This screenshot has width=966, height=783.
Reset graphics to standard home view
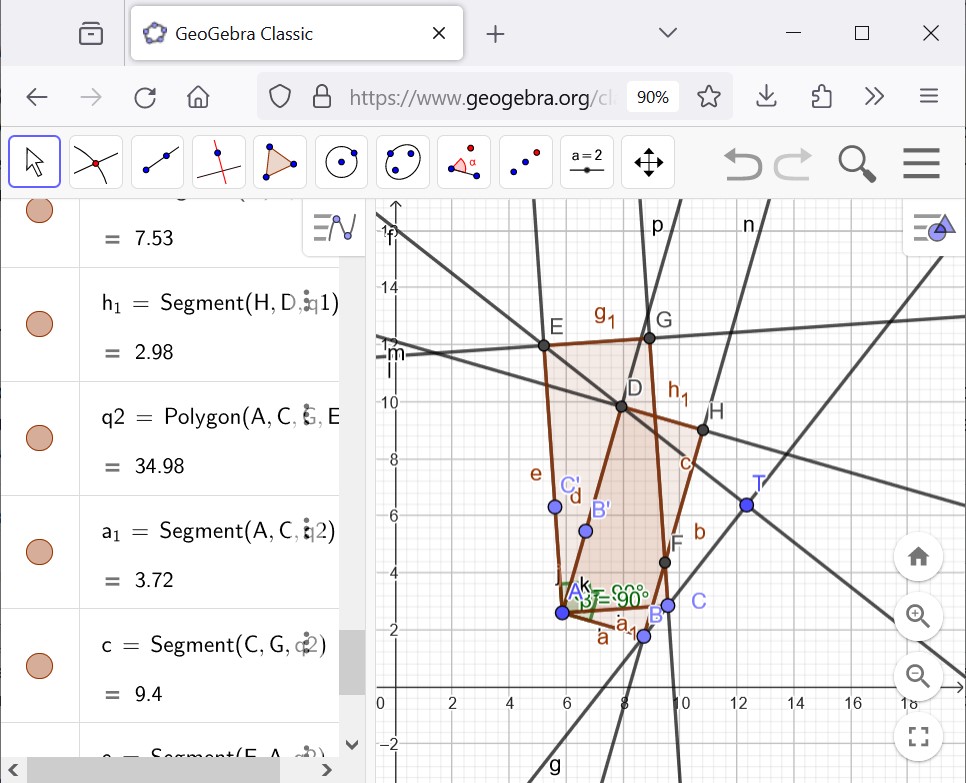[918, 557]
